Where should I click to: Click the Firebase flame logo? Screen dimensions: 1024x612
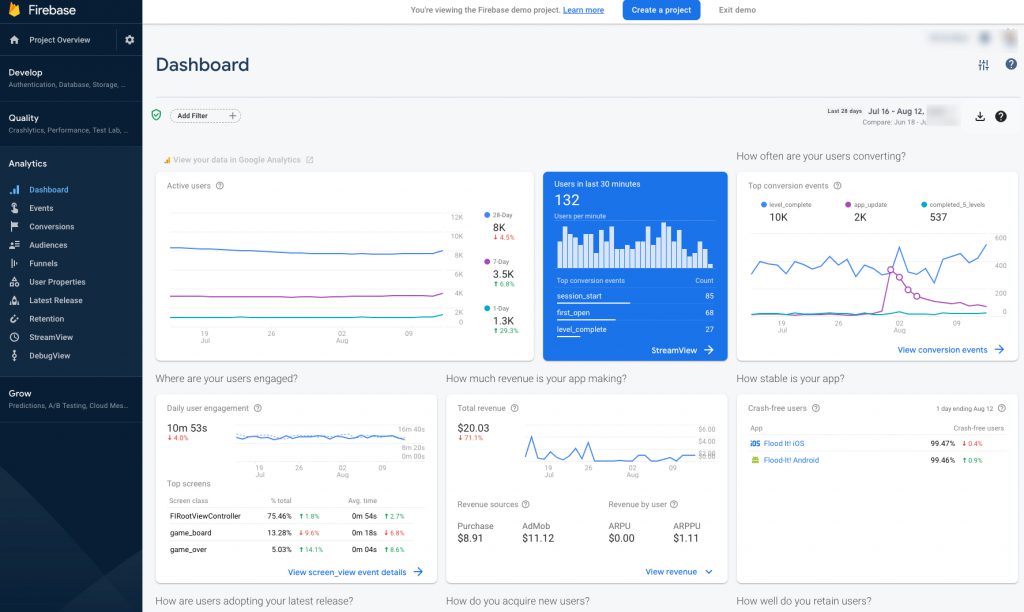tap(14, 10)
